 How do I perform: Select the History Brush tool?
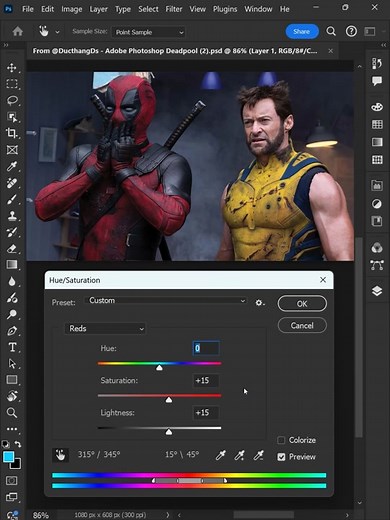(12, 232)
